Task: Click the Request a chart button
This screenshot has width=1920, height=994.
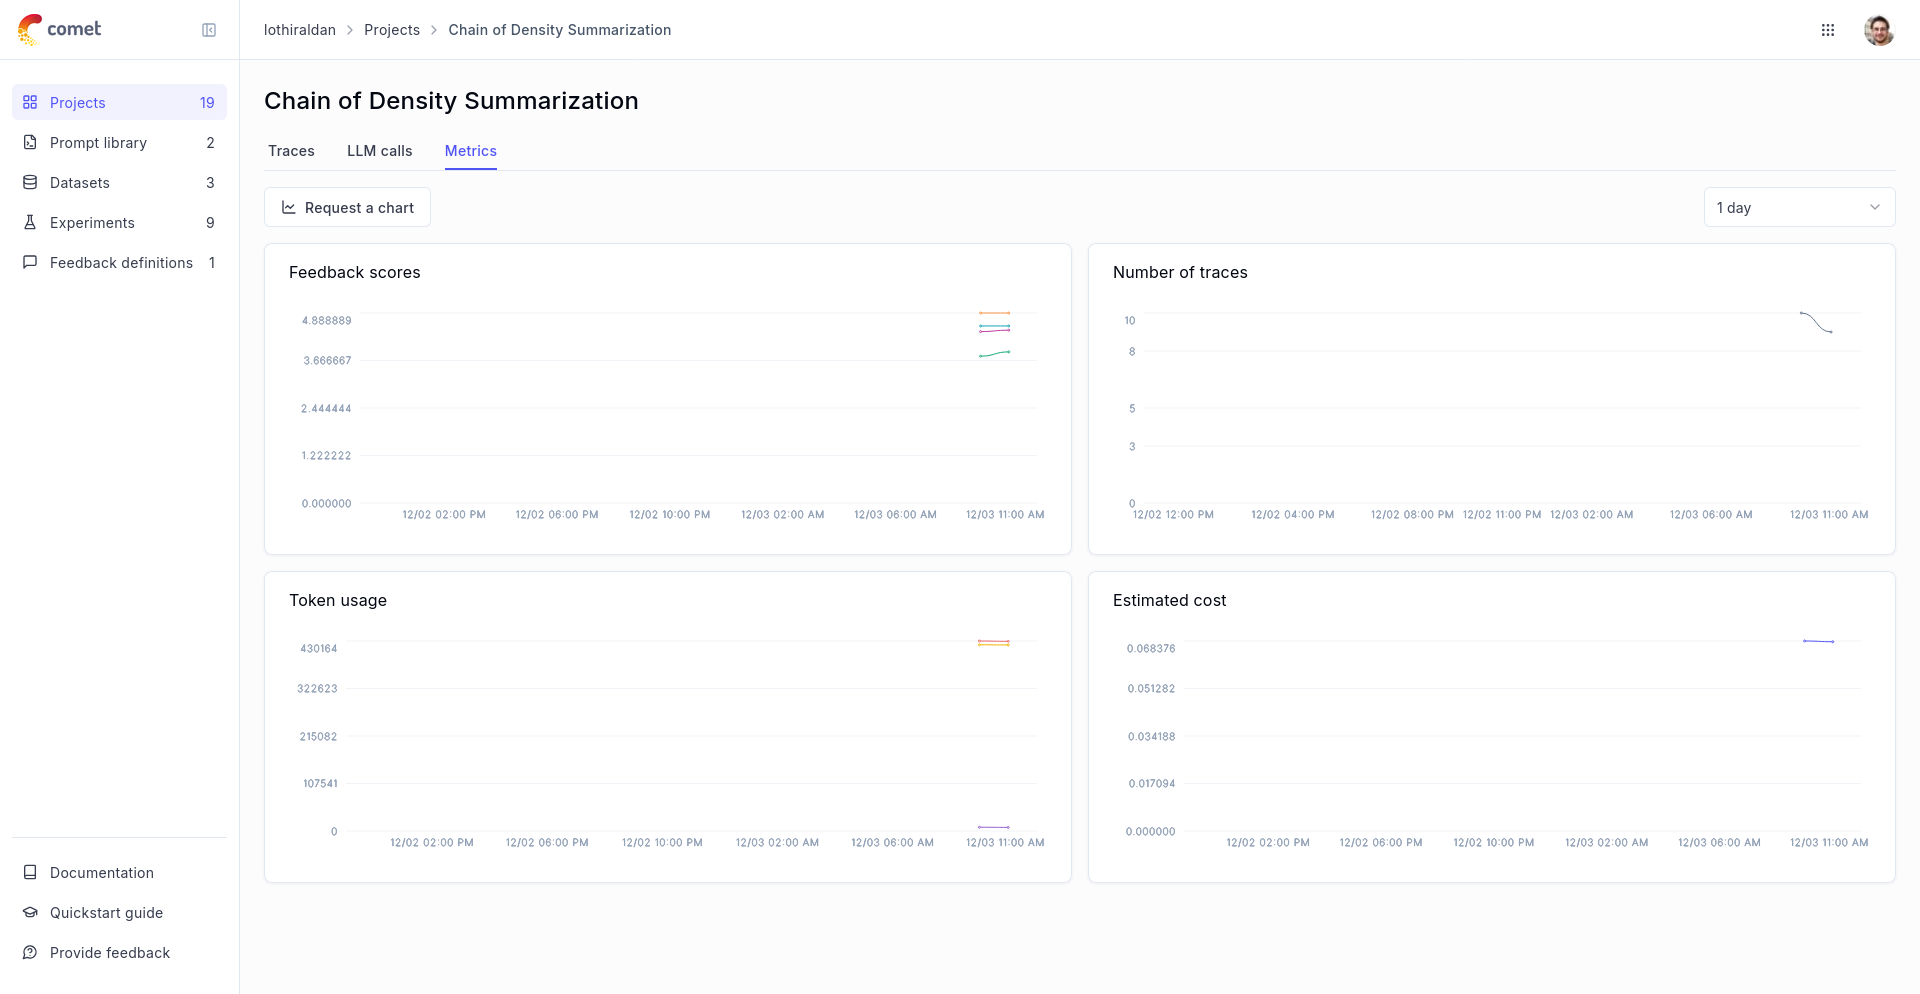Action: [347, 207]
